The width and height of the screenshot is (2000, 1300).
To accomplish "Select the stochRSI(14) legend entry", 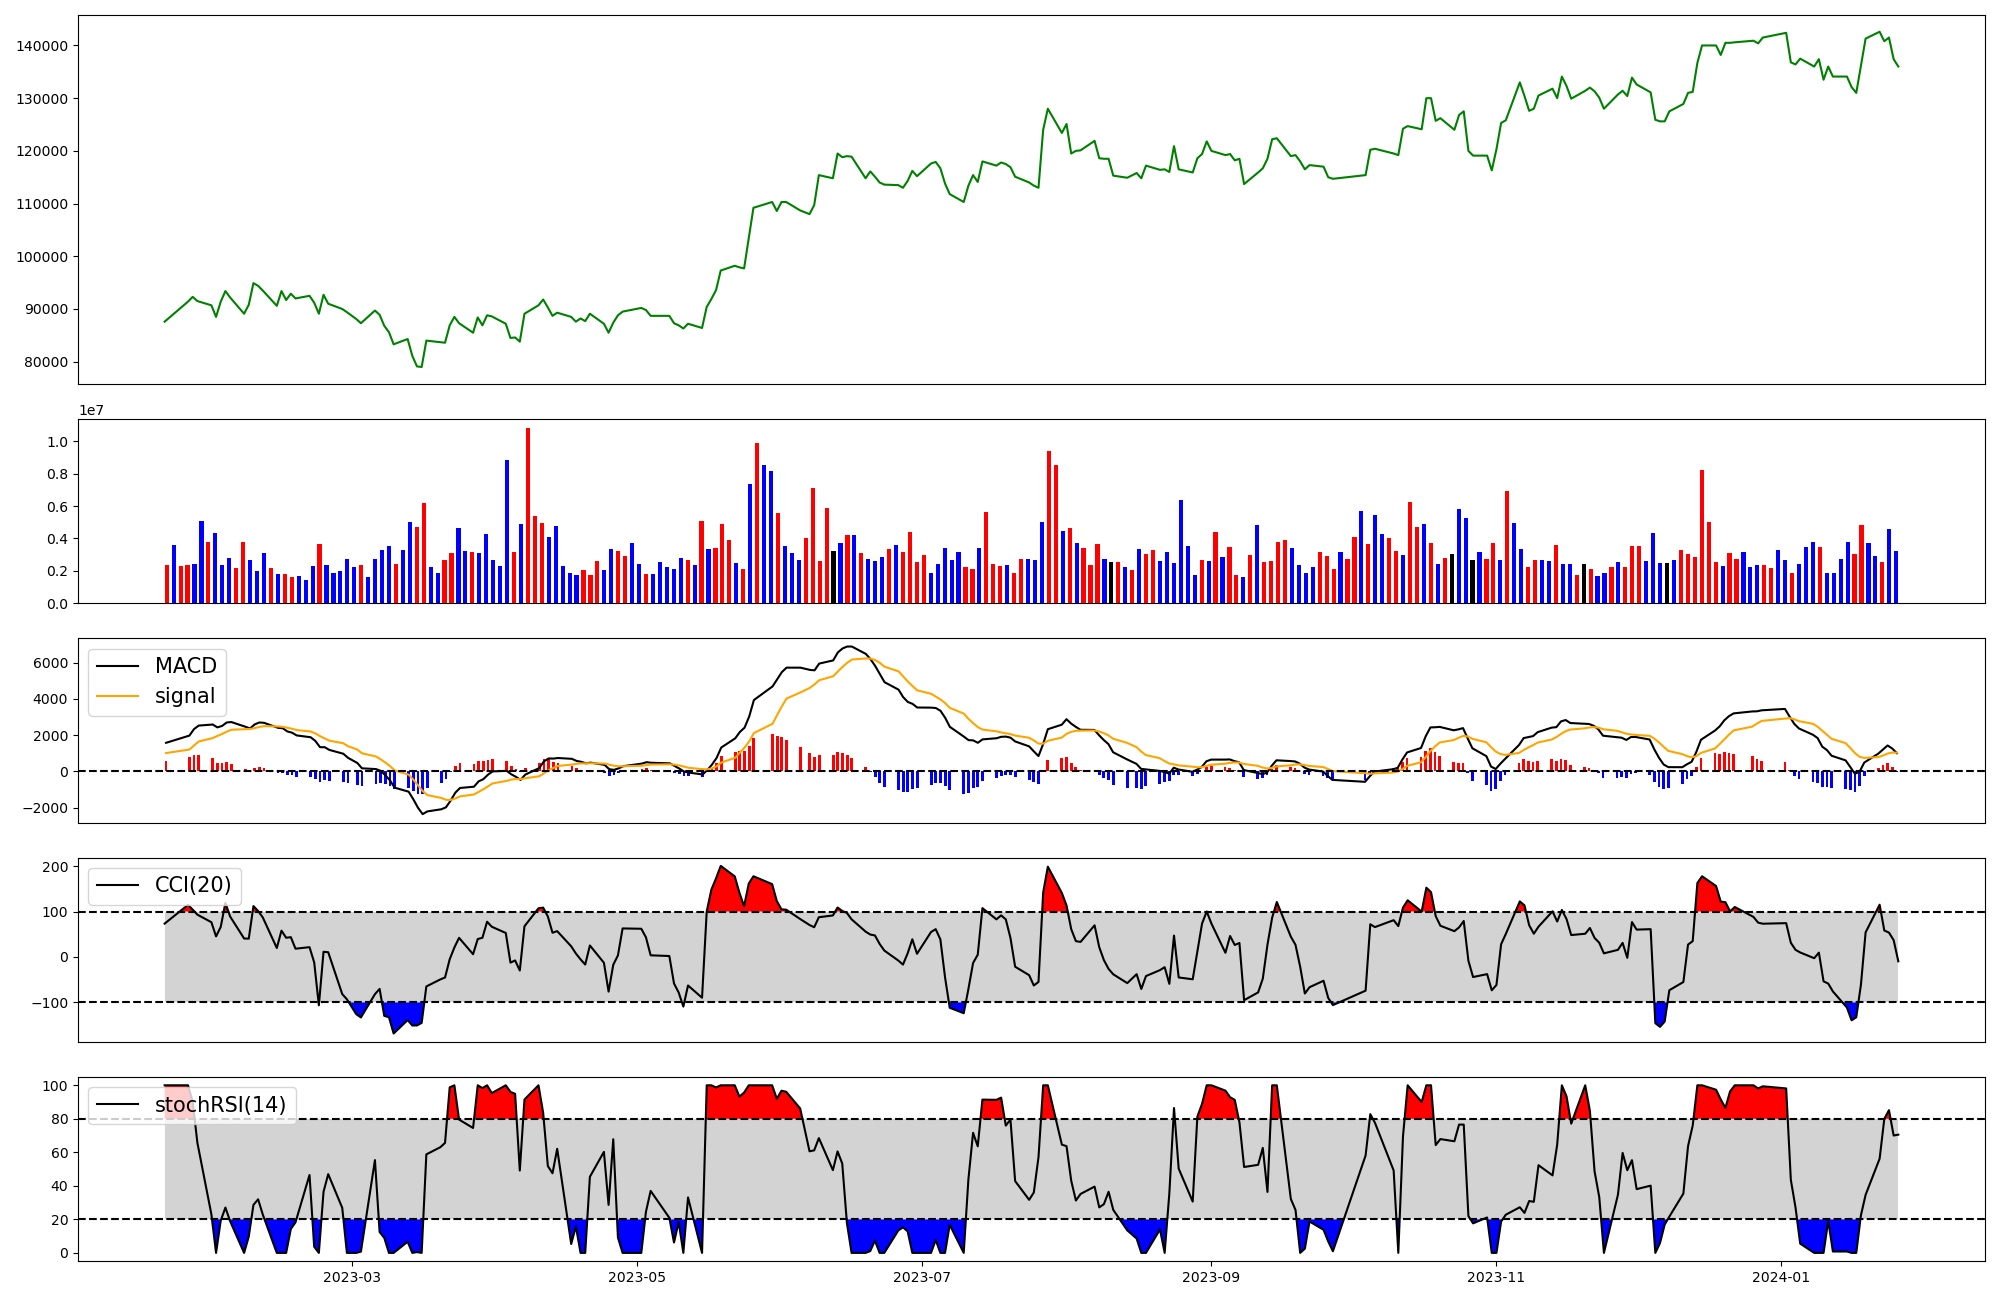I will 220,1105.
